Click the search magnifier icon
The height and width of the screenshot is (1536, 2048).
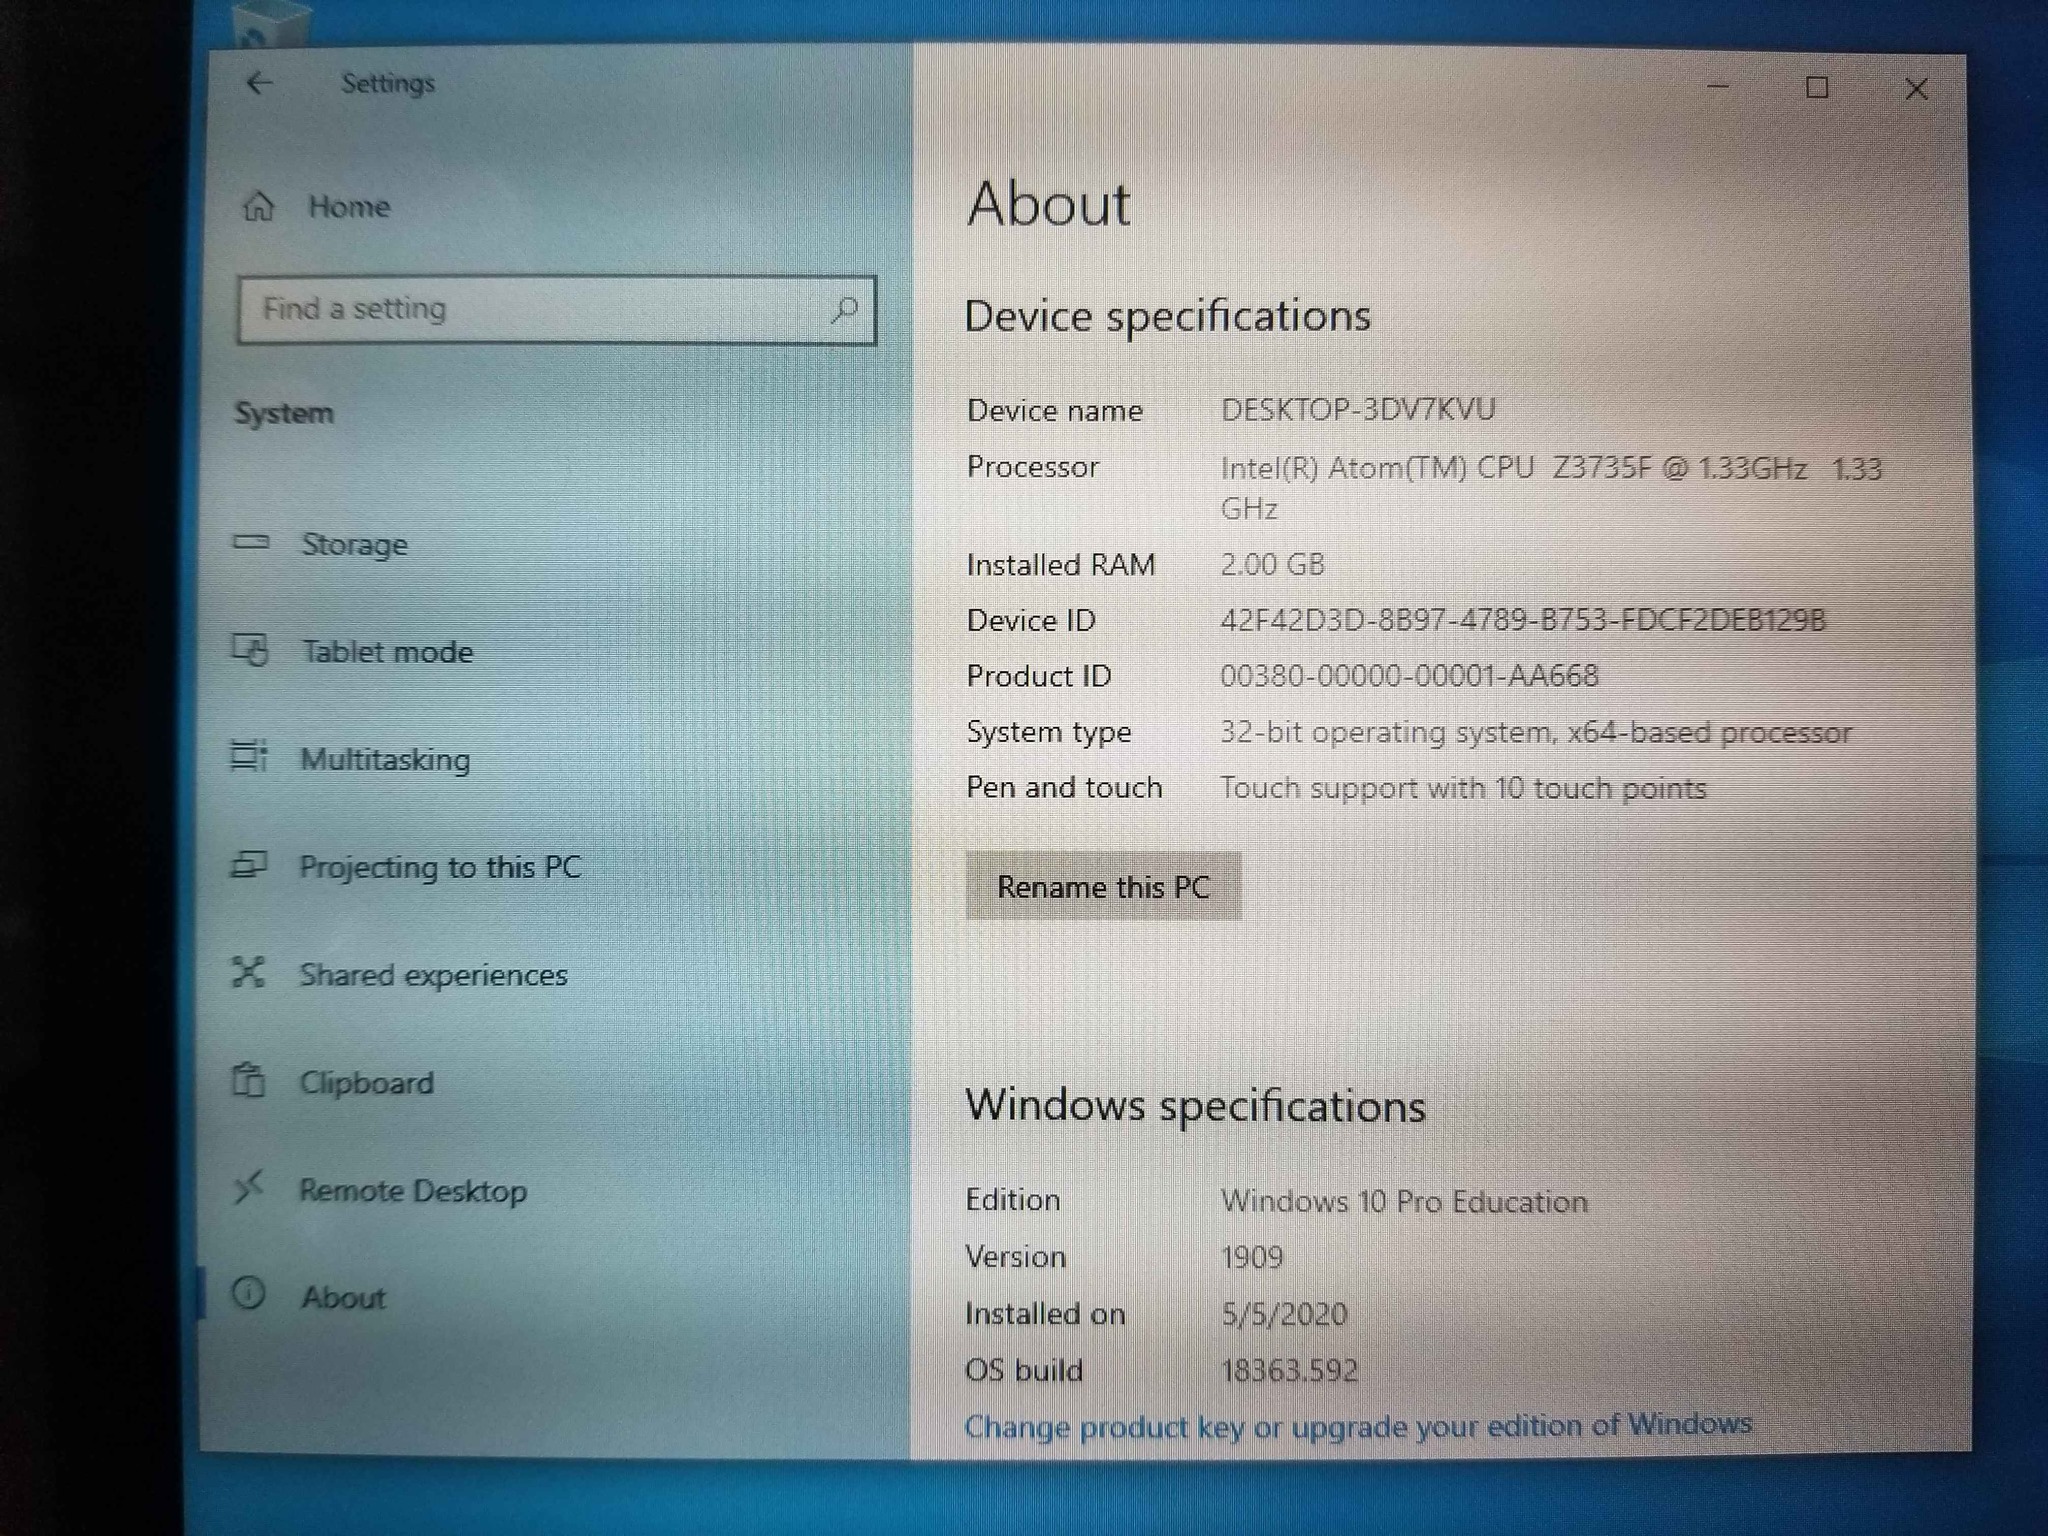tap(844, 310)
